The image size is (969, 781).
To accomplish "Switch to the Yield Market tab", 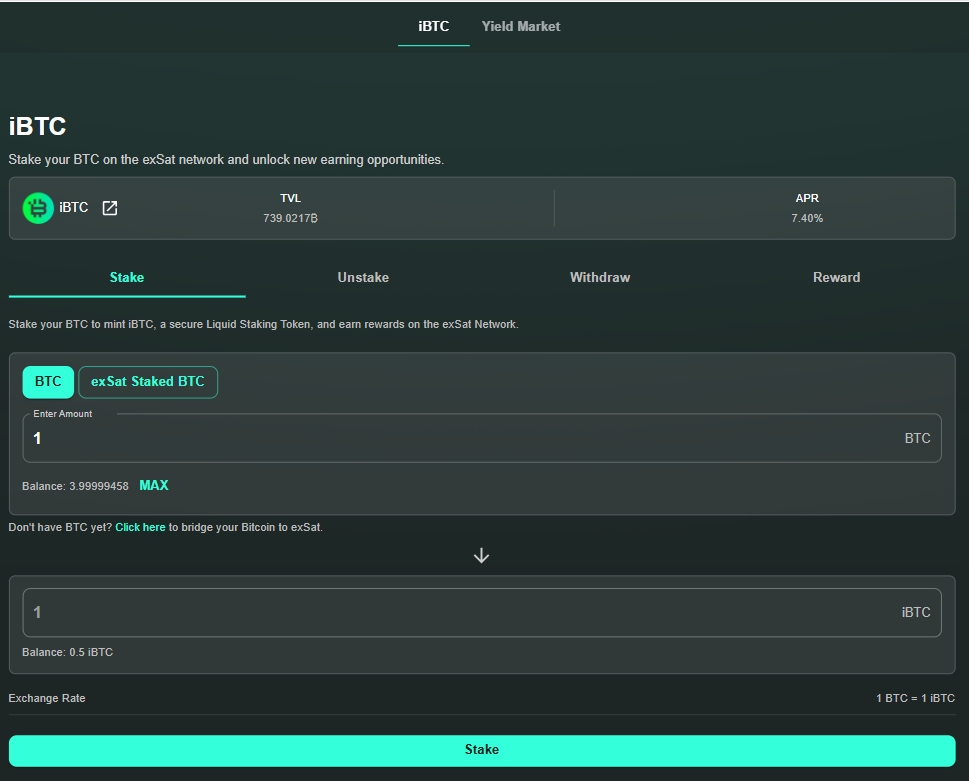I will pos(520,27).
